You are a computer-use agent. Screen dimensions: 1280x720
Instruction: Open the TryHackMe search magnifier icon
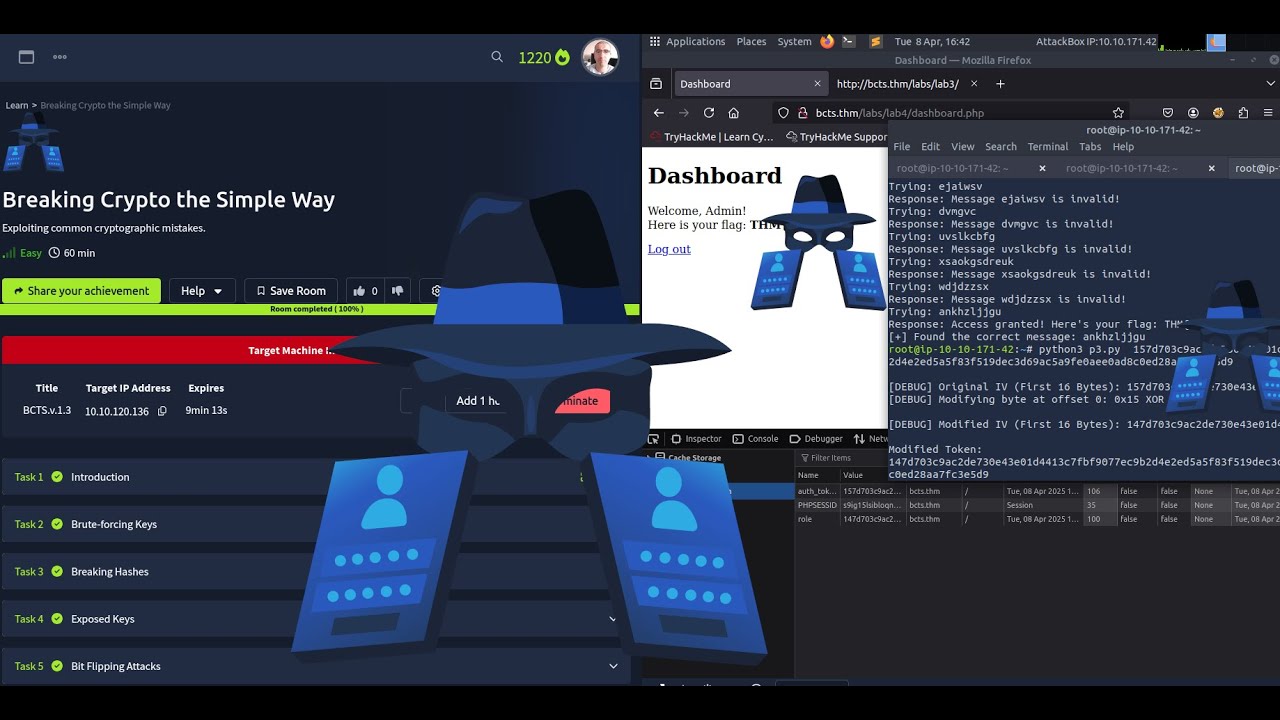pyautogui.click(x=497, y=57)
